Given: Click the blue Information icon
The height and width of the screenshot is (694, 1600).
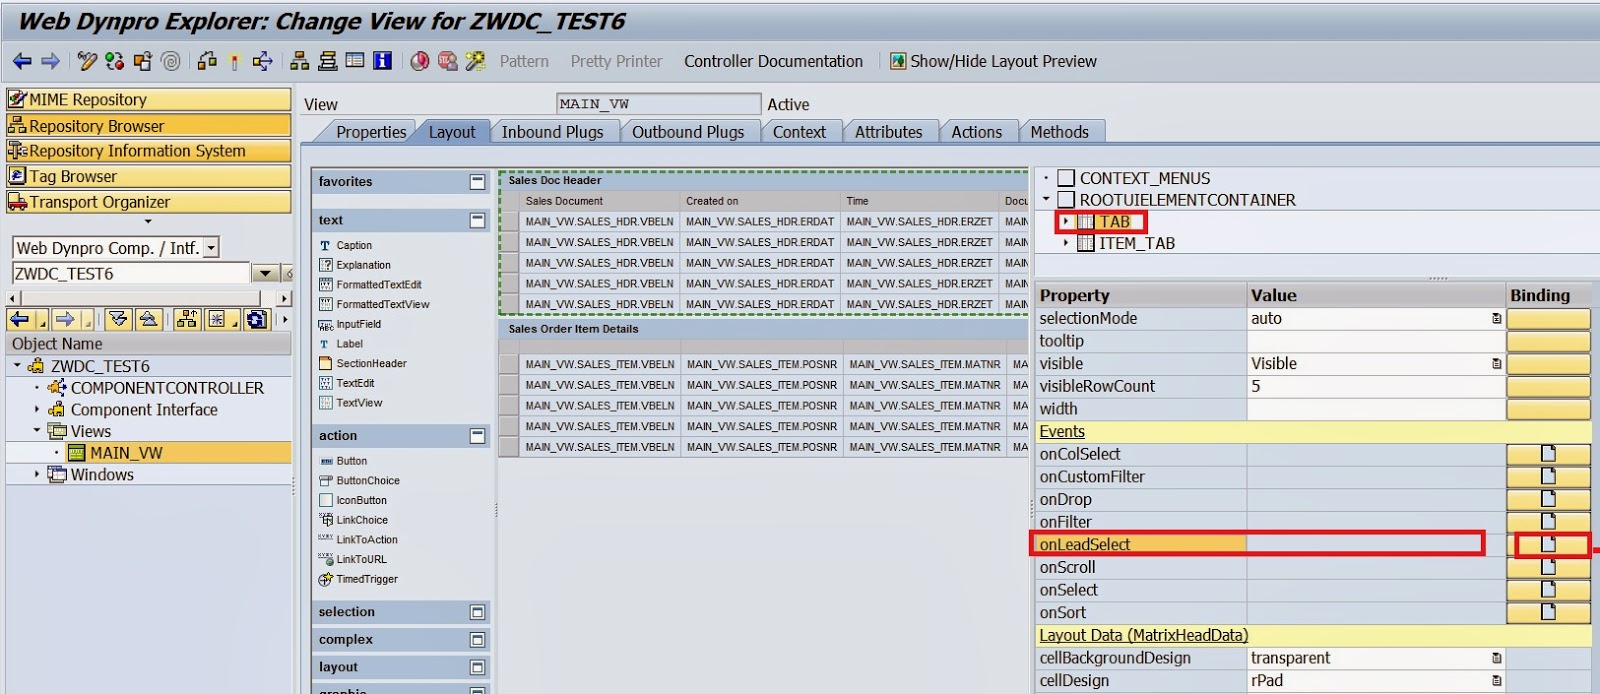Looking at the screenshot, I should [383, 61].
